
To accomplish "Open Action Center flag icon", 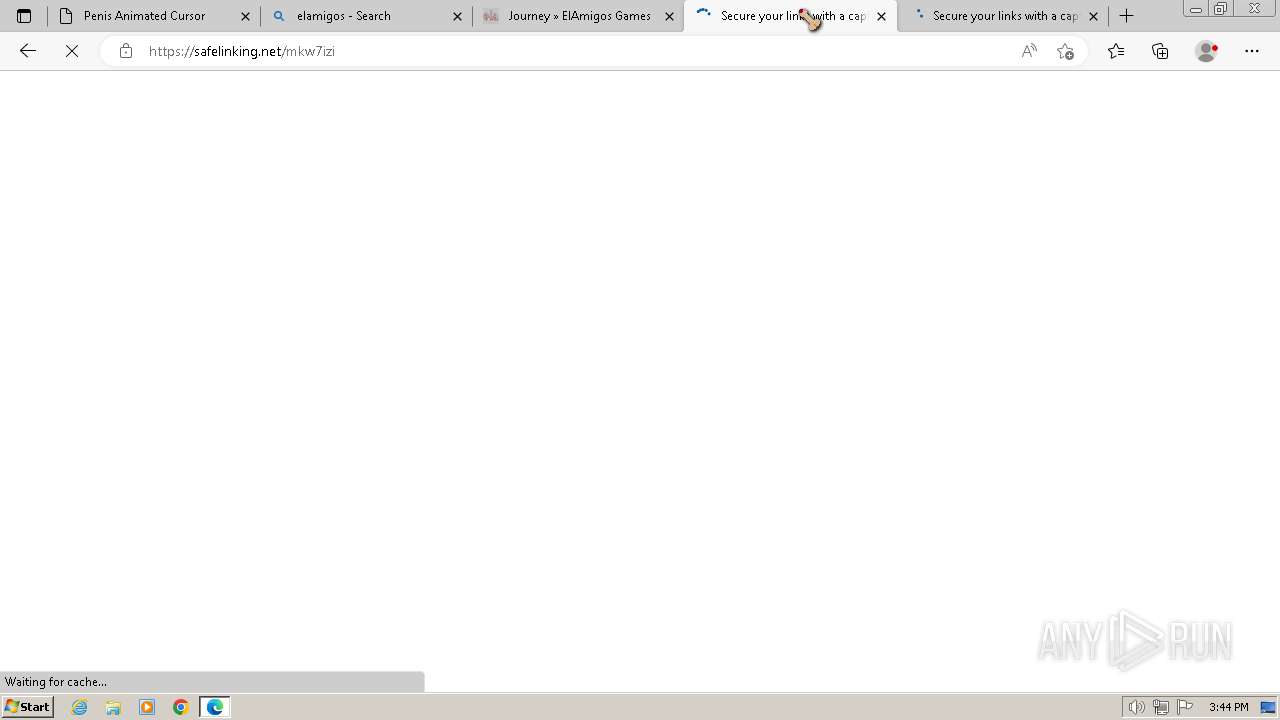I will pyautogui.click(x=1185, y=707).
